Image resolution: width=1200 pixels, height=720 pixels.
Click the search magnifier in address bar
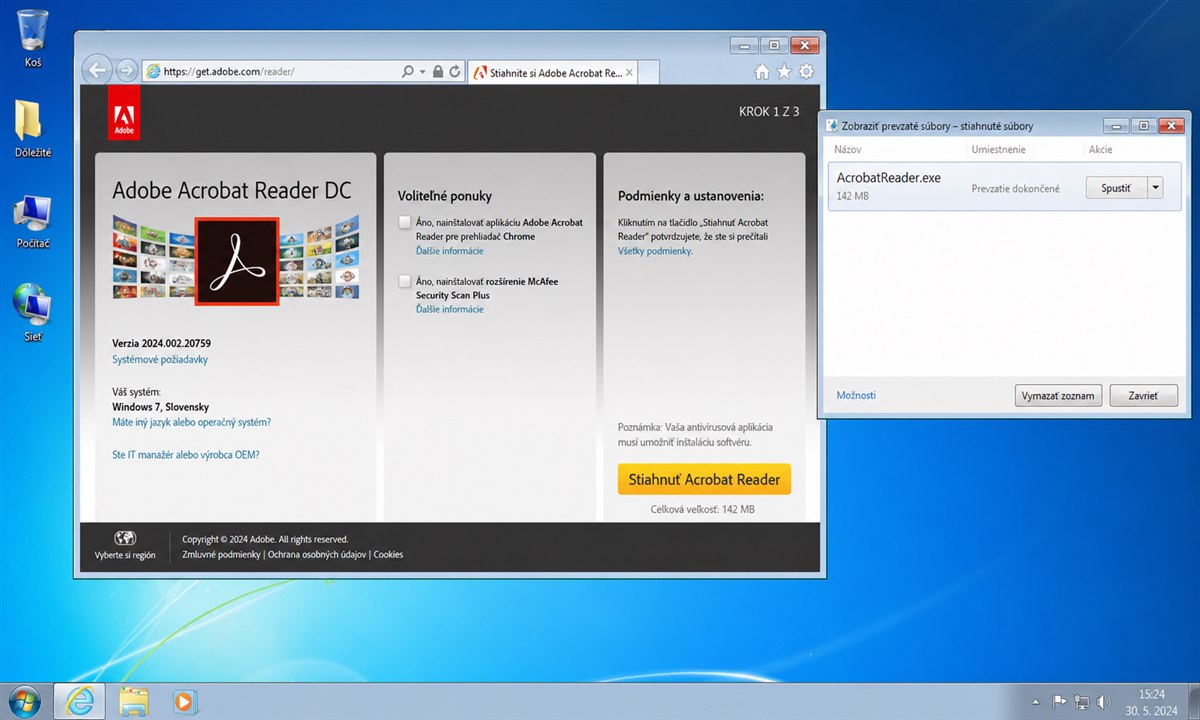407,72
